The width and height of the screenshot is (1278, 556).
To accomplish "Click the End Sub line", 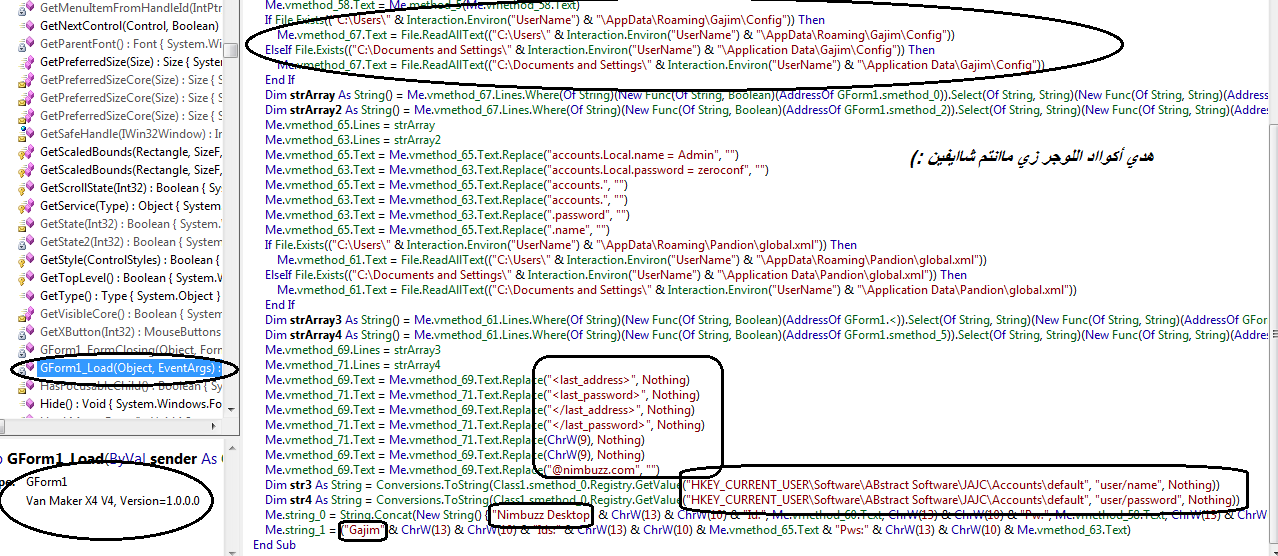I will tap(275, 545).
